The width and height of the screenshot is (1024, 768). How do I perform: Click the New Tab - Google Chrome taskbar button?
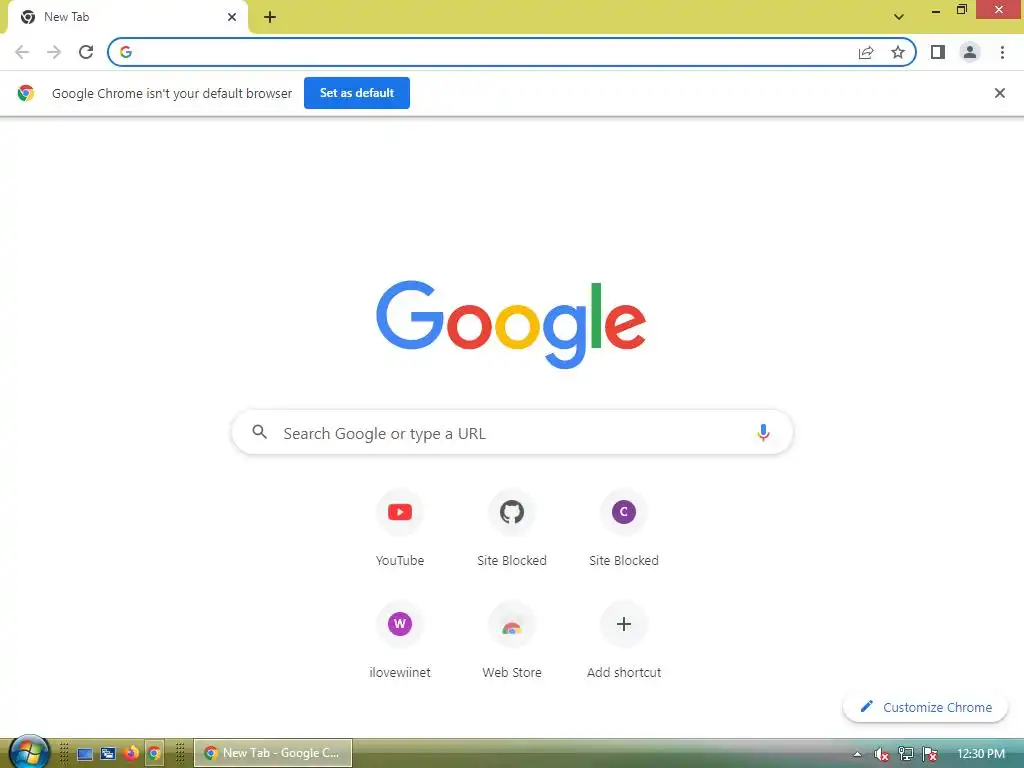[273, 753]
